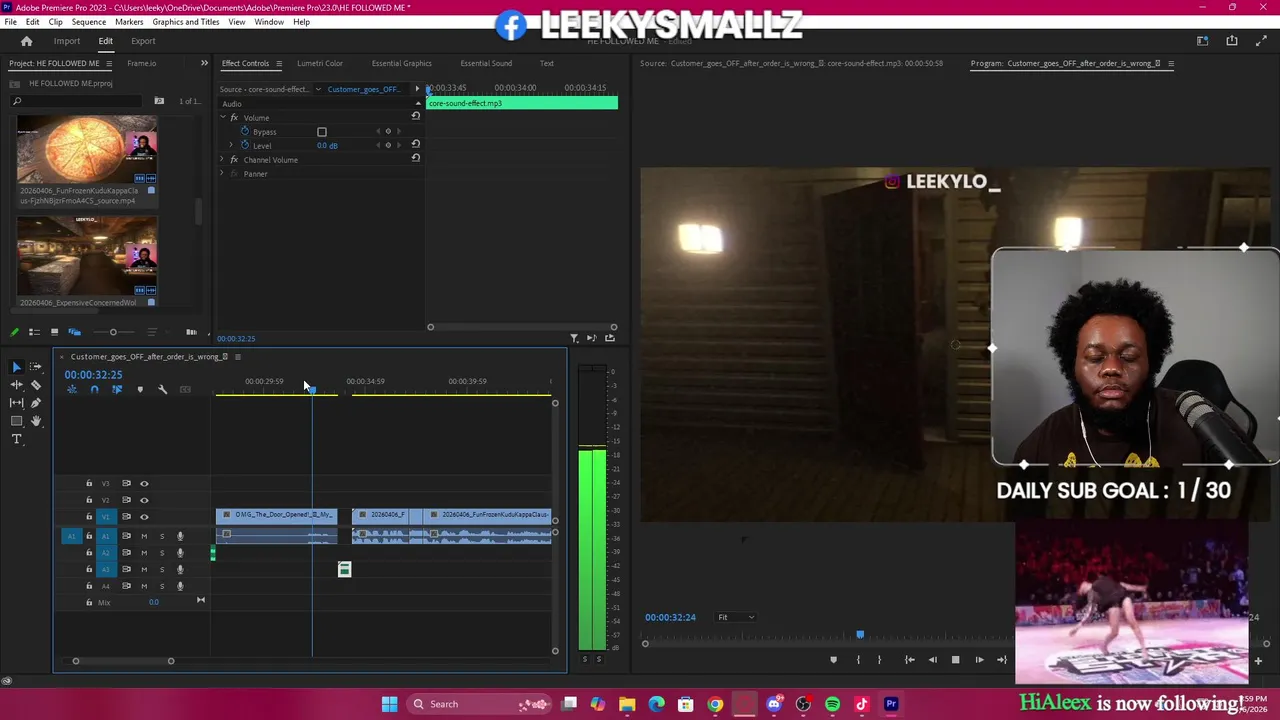Solo audio track A2
This screenshot has height=720, width=1280.
point(162,553)
